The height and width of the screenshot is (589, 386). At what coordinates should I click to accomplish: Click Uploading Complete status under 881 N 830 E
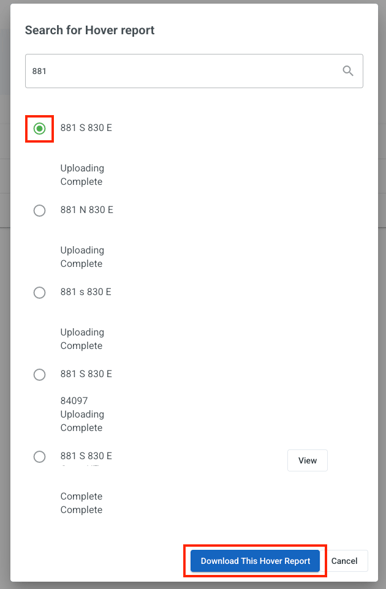coord(82,257)
